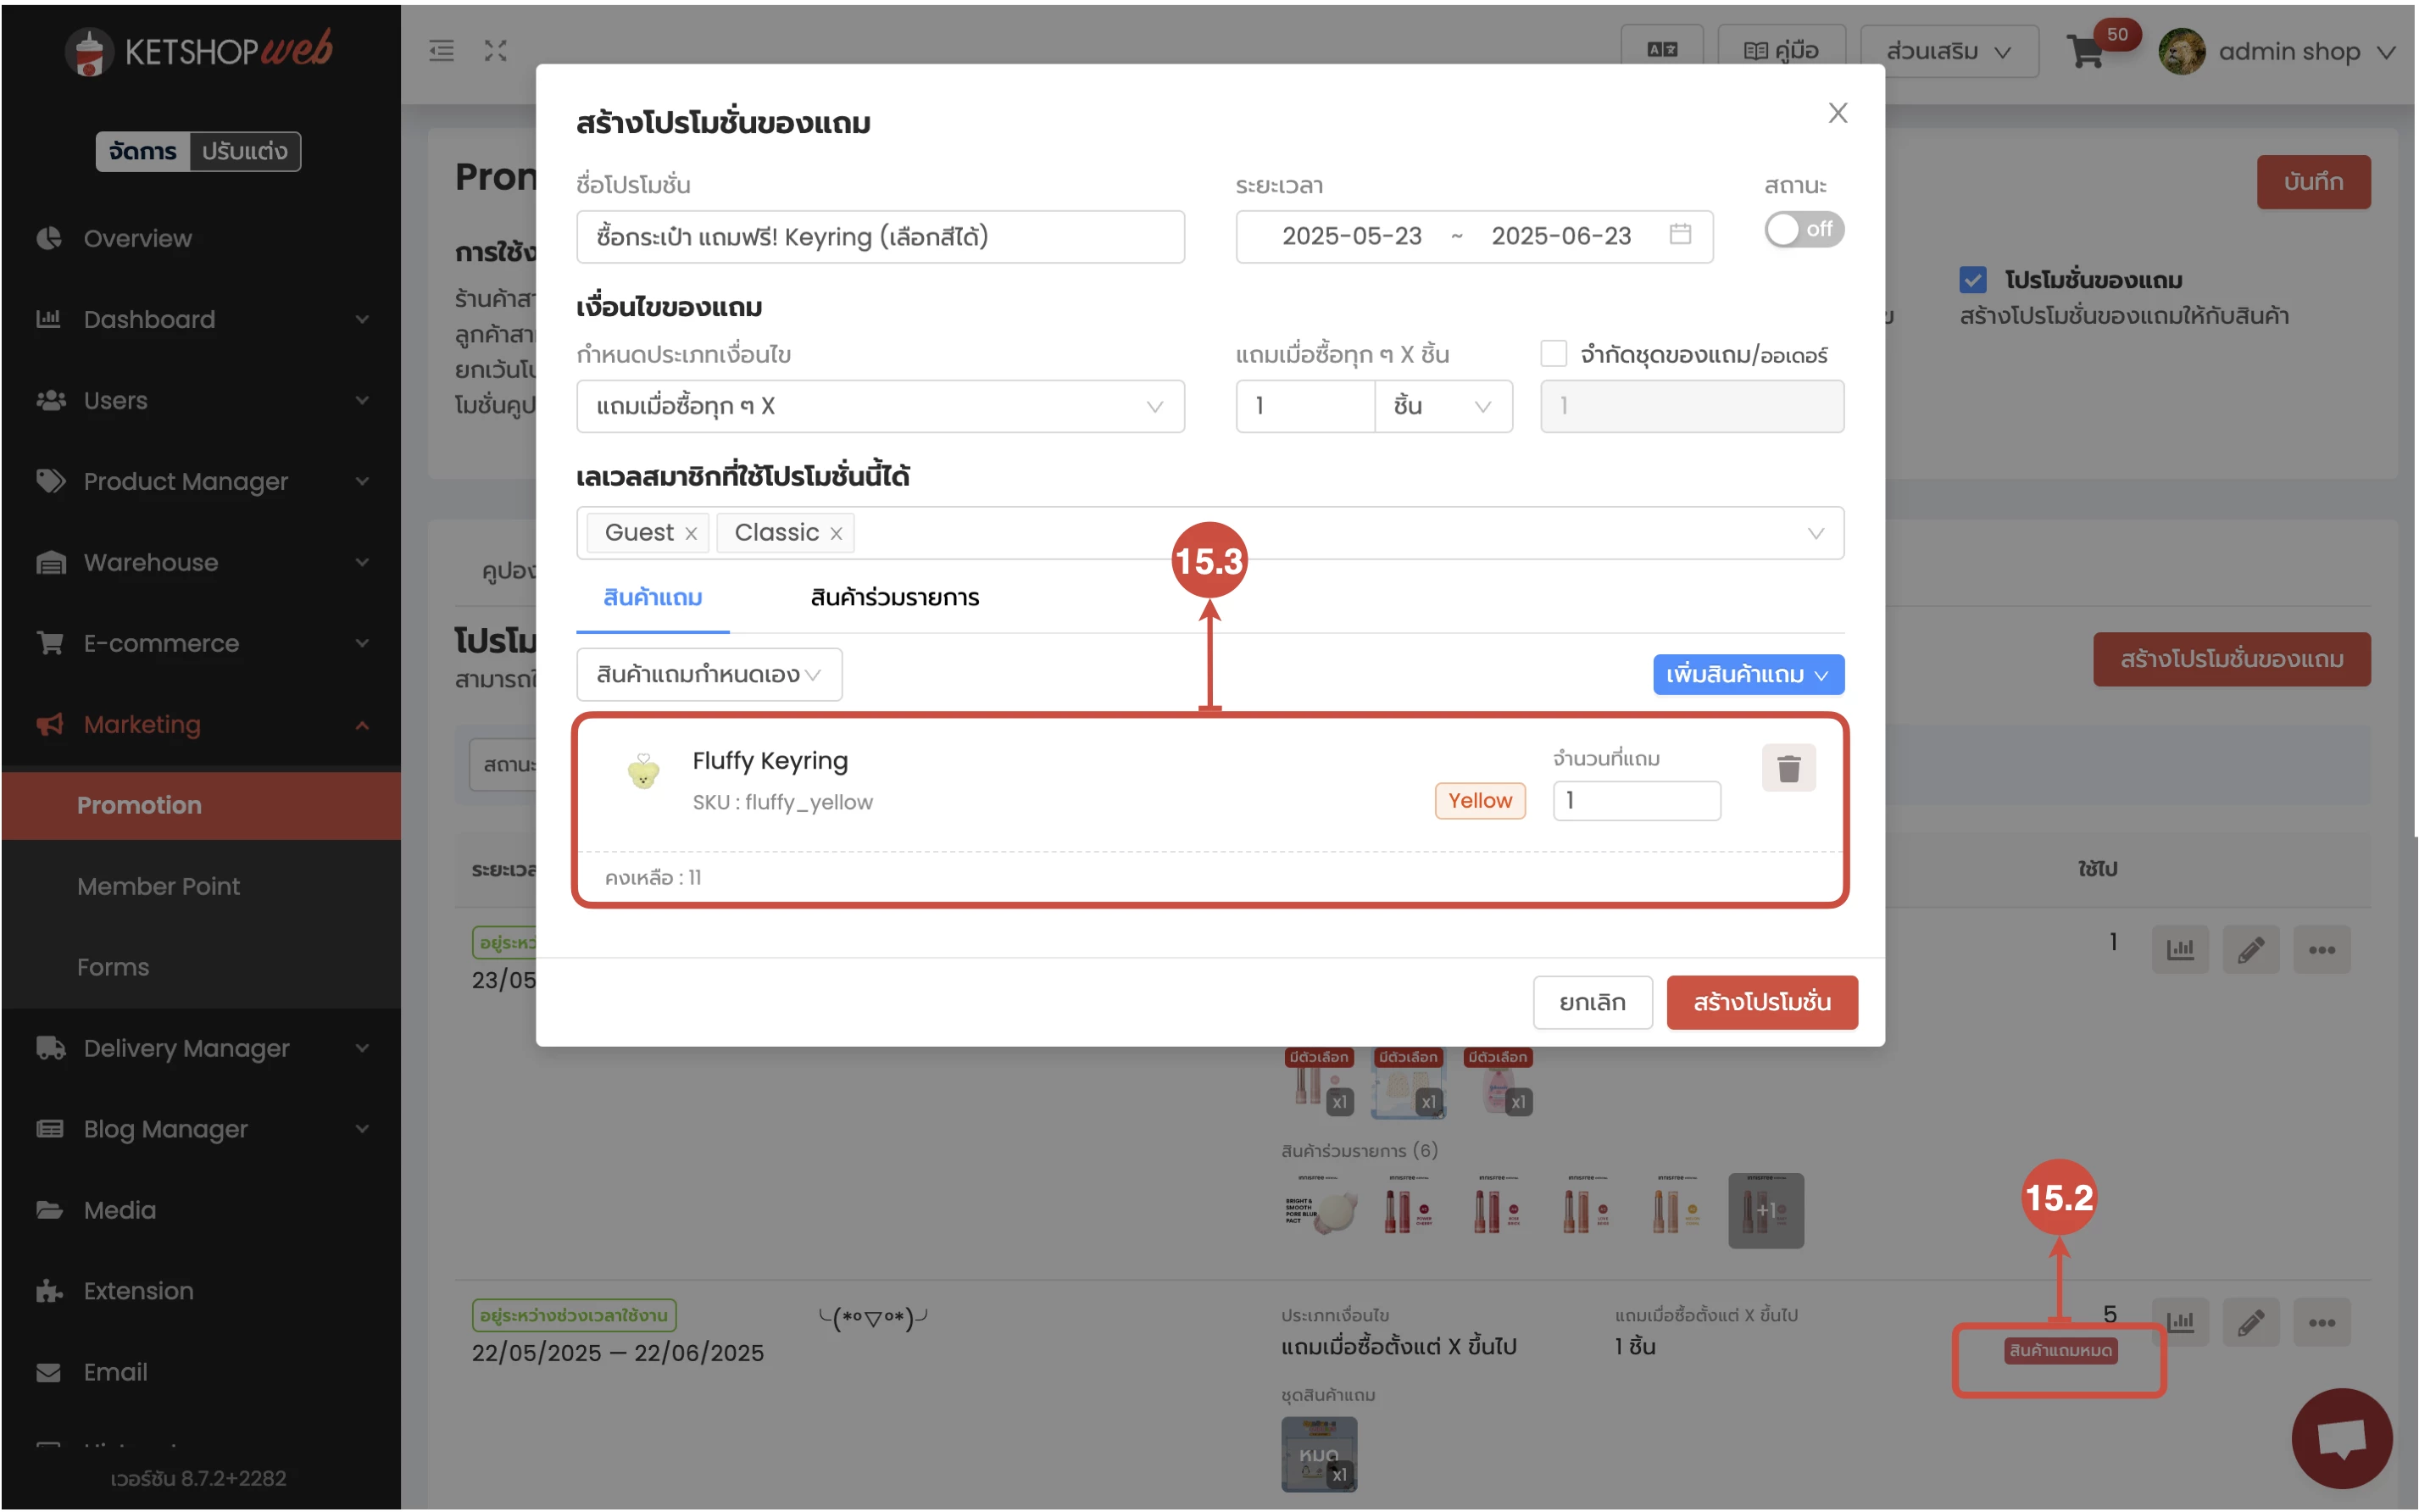Expand to fullscreen with the expand icon
2419x1512 pixels.
tap(495, 50)
